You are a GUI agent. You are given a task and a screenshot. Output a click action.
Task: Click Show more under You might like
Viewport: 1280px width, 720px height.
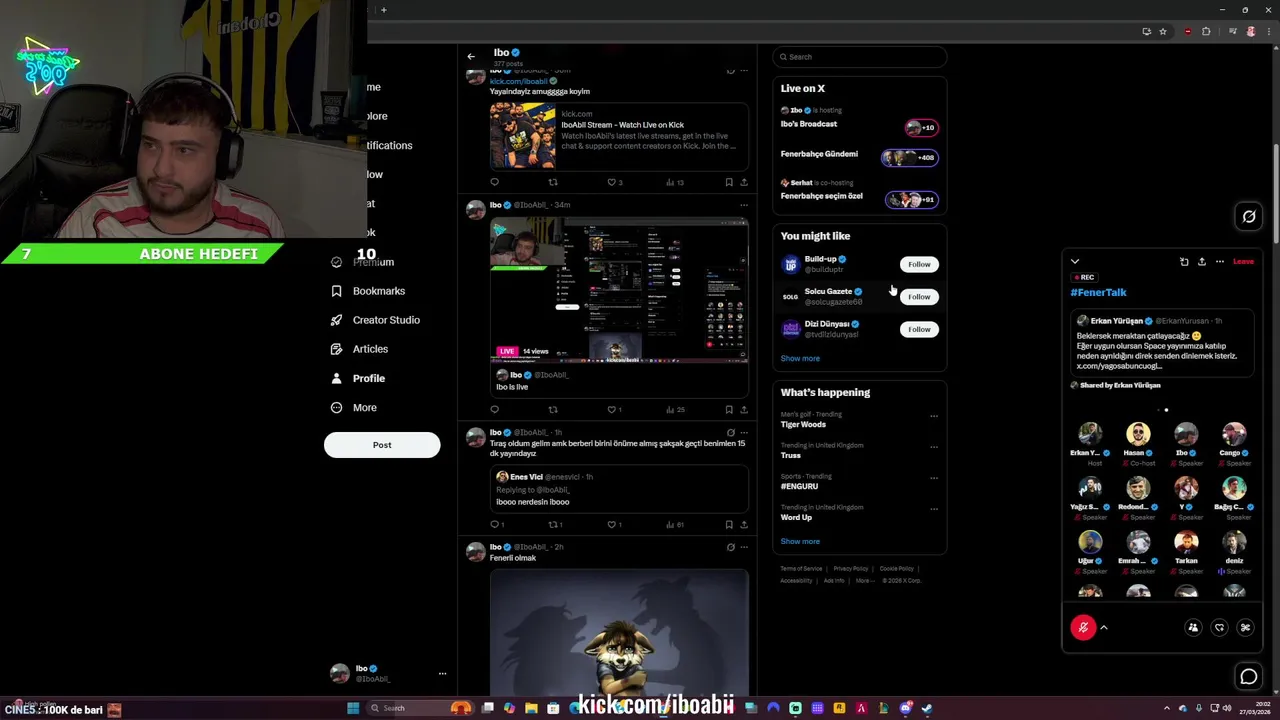click(x=800, y=358)
